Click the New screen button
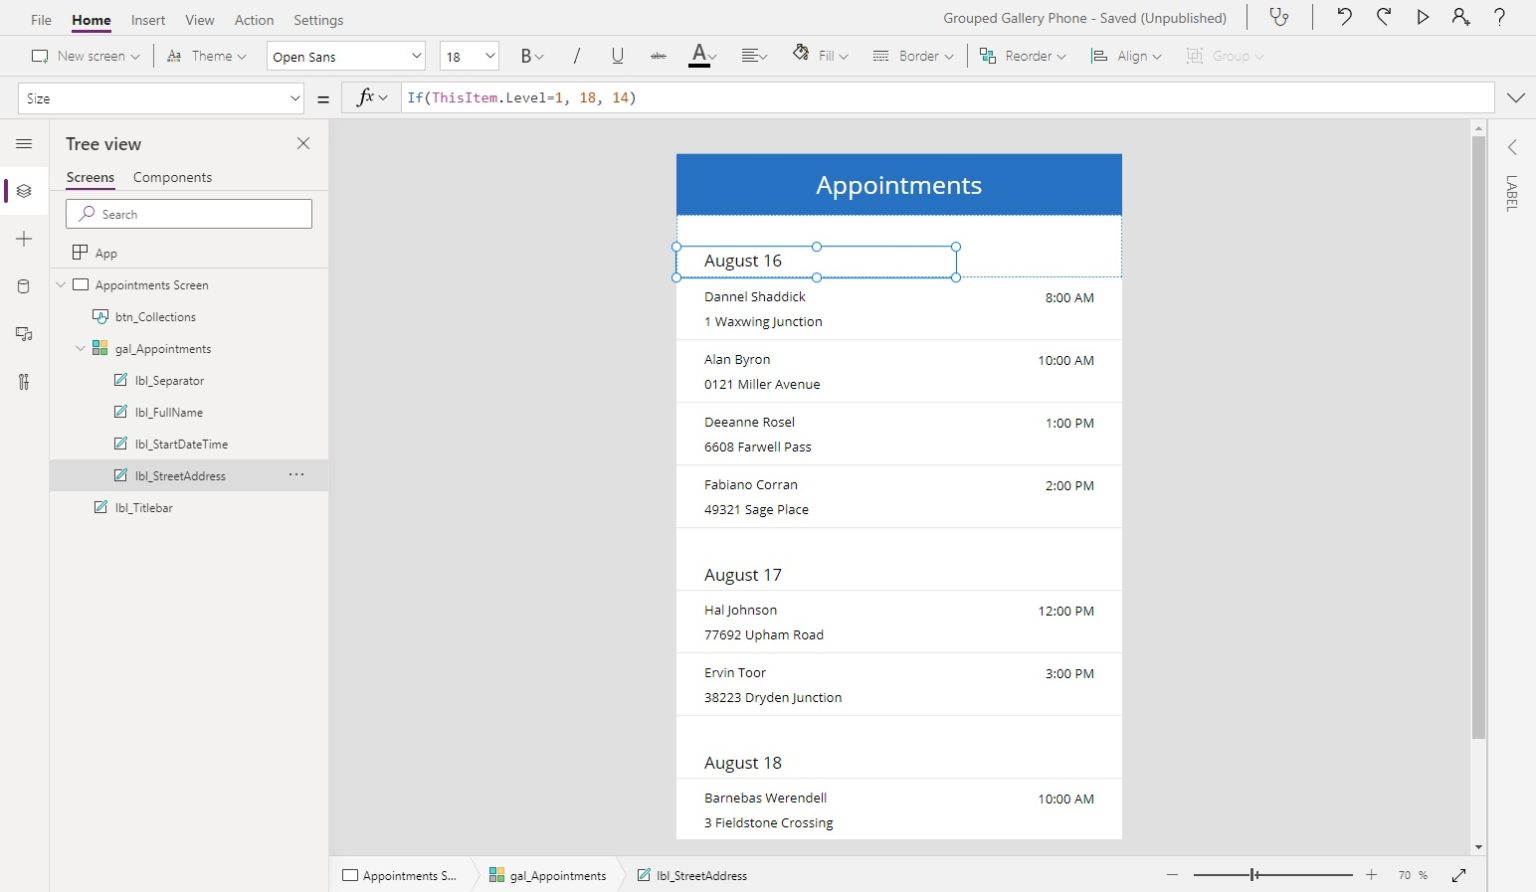Image resolution: width=1536 pixels, height=892 pixels. pyautogui.click(x=85, y=56)
